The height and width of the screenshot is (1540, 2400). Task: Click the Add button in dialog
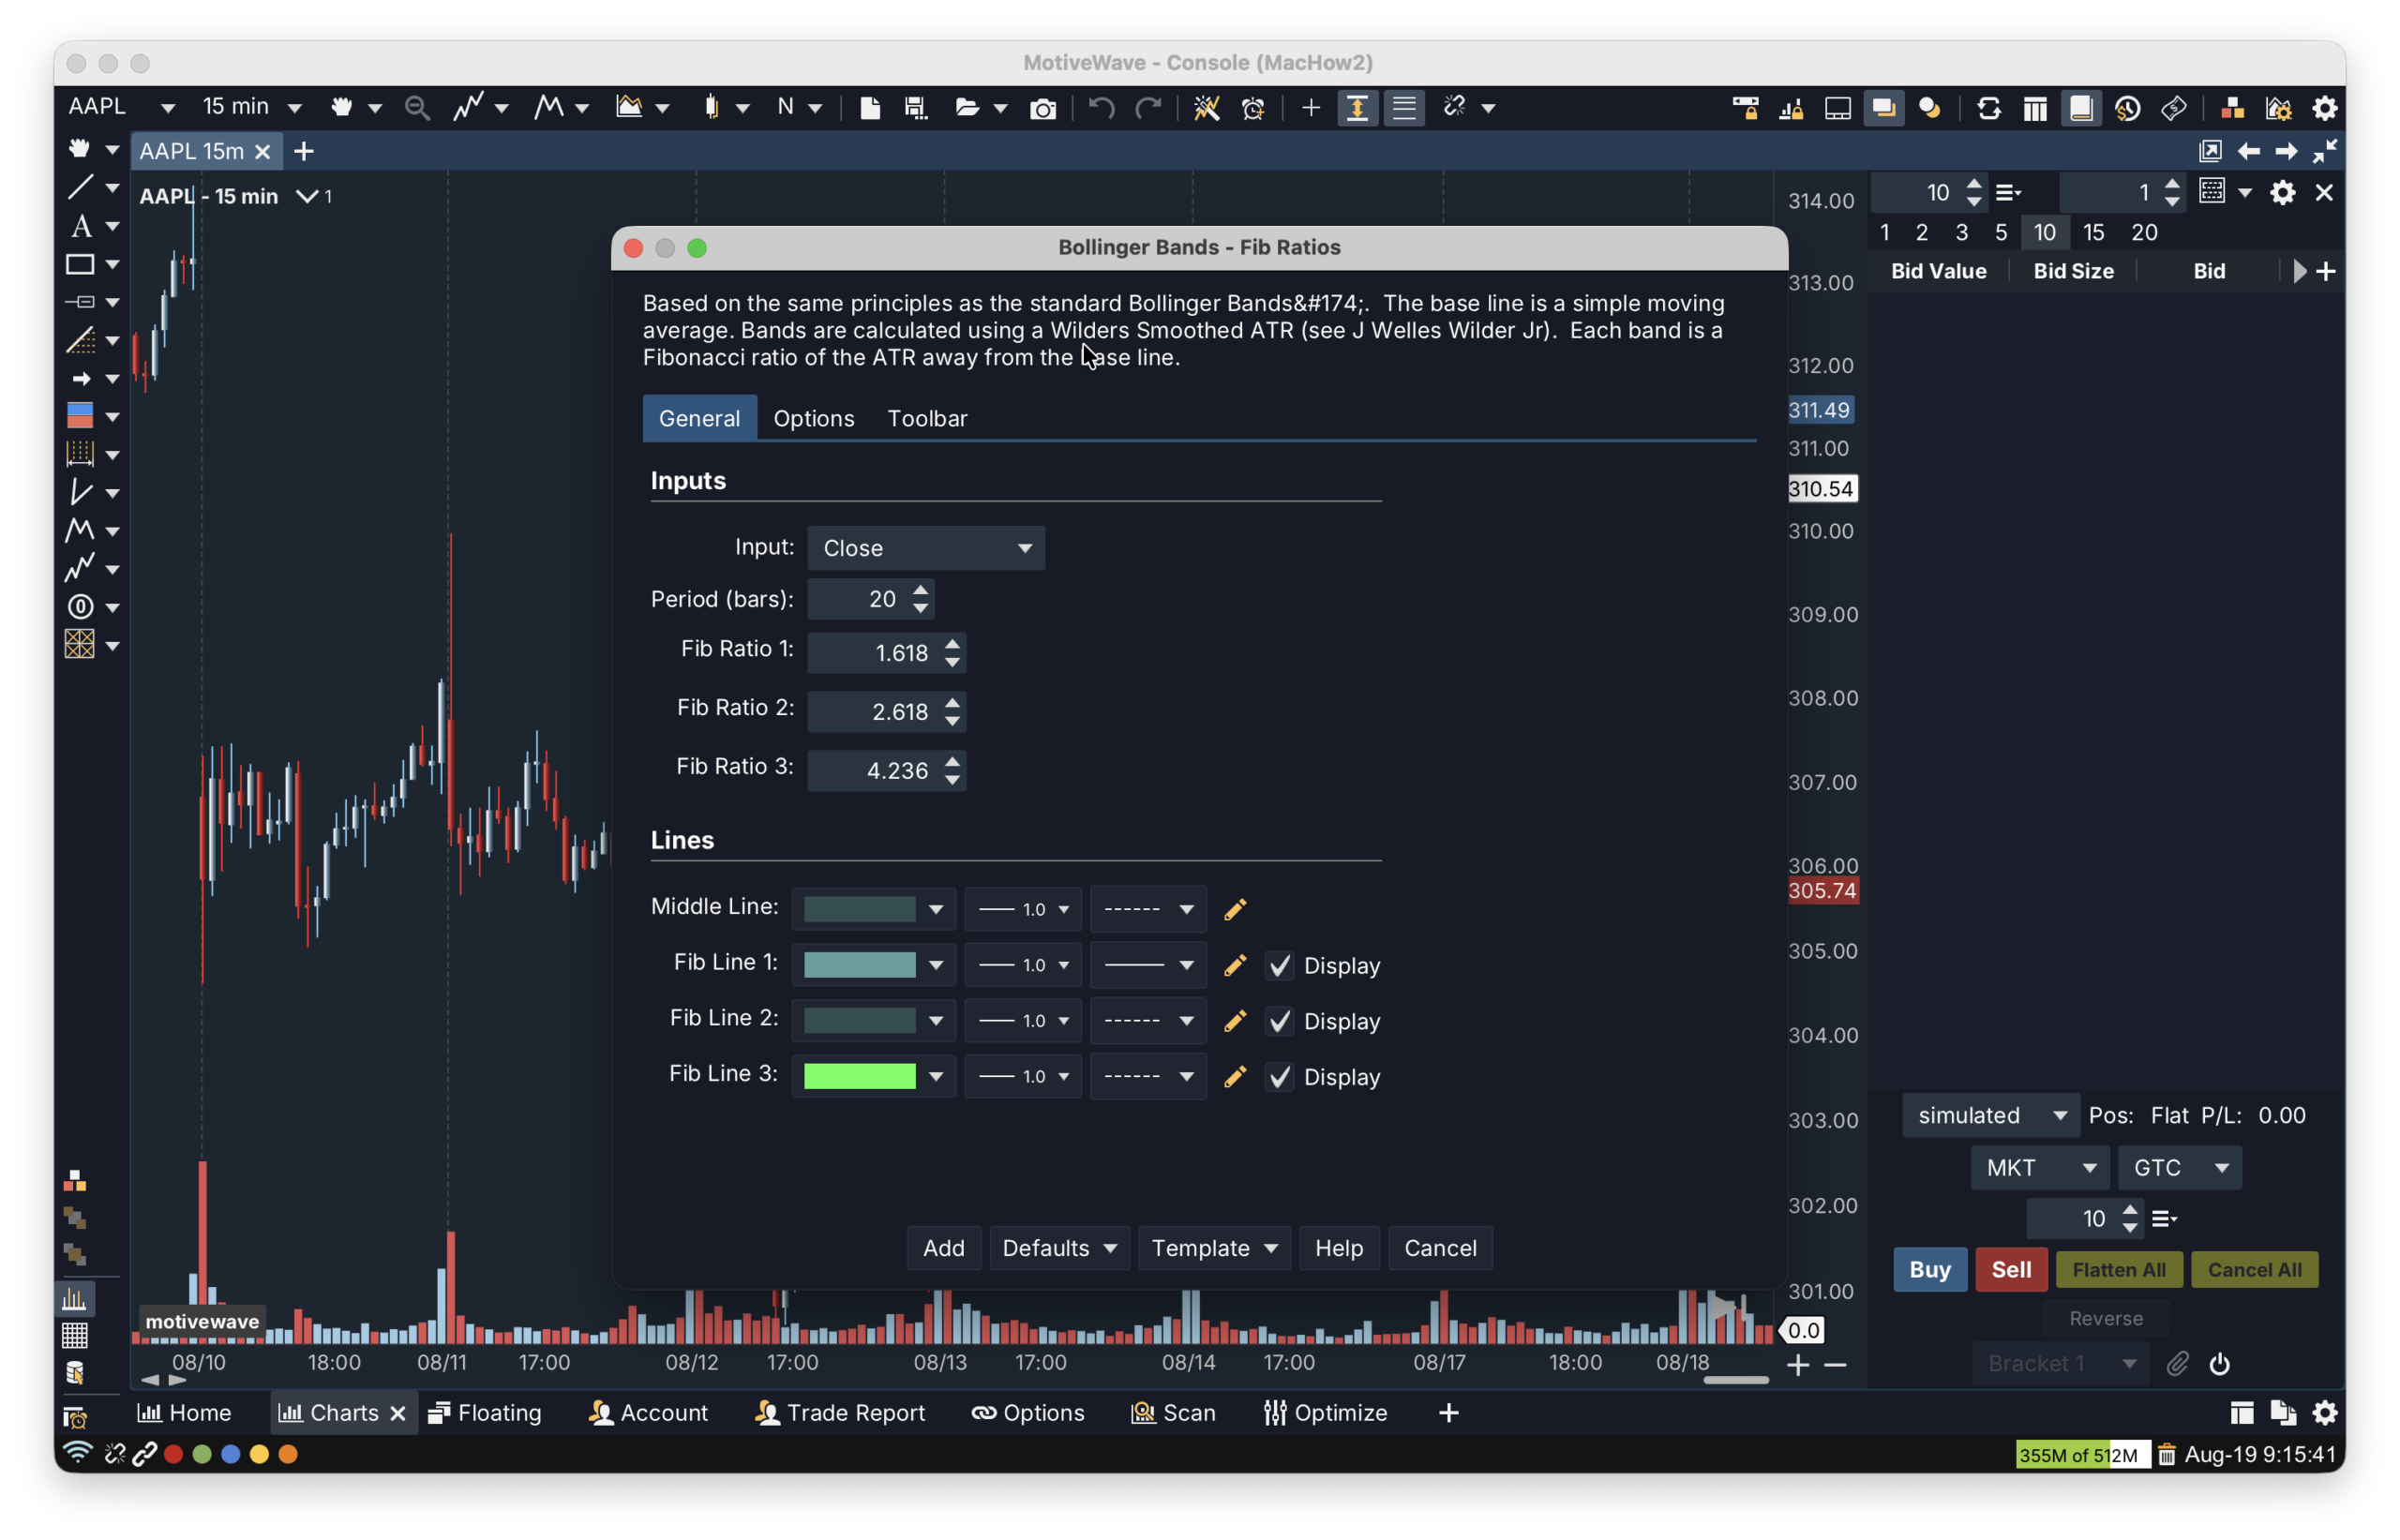943,1248
